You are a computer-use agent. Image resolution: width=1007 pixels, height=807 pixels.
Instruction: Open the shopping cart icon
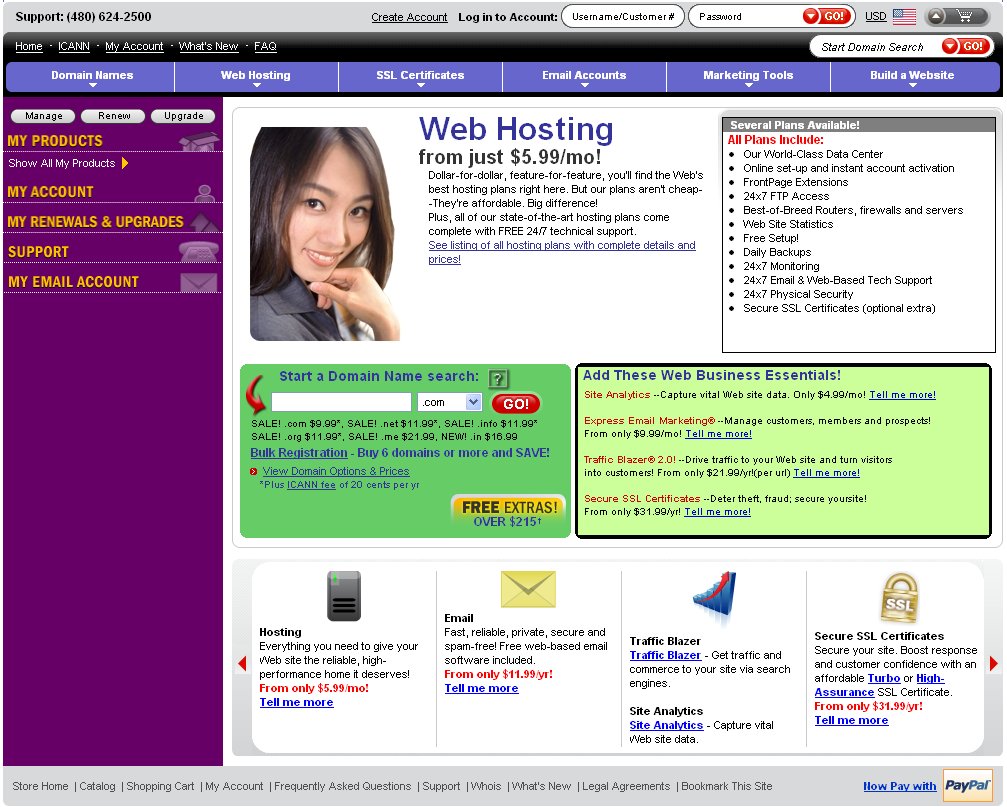(965, 16)
